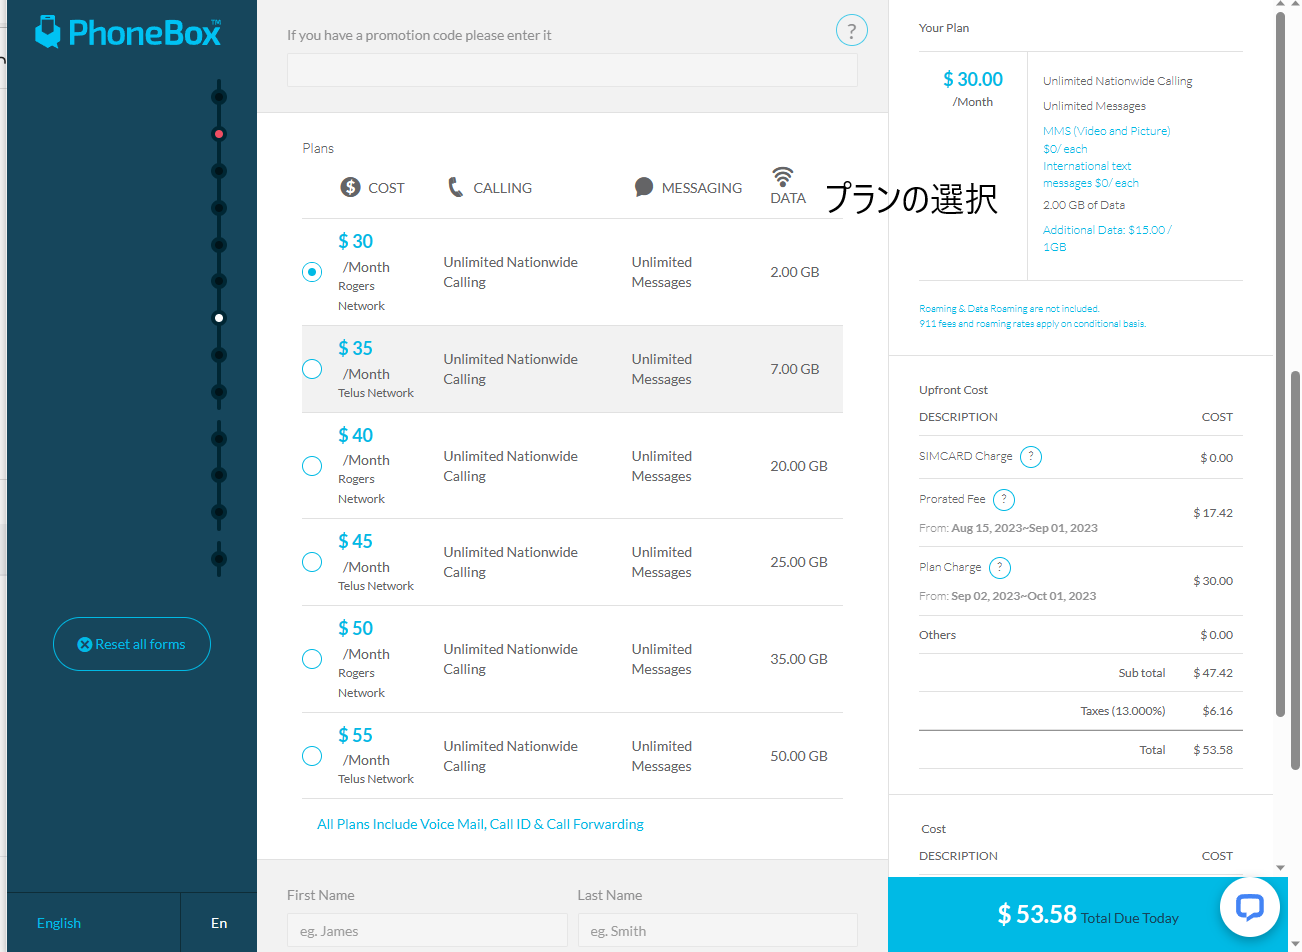
Task: Click the DATA wifi column icon
Action: pos(783,177)
